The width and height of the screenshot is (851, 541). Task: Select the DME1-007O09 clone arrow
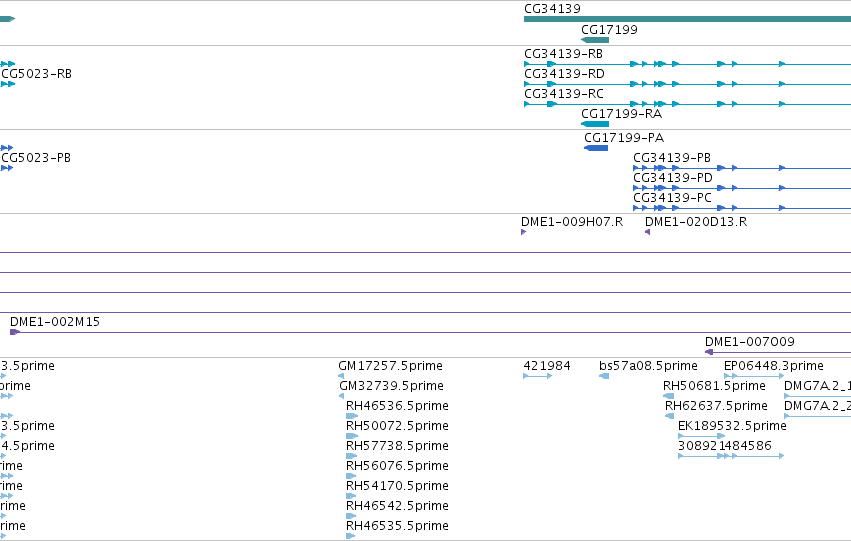[709, 352]
